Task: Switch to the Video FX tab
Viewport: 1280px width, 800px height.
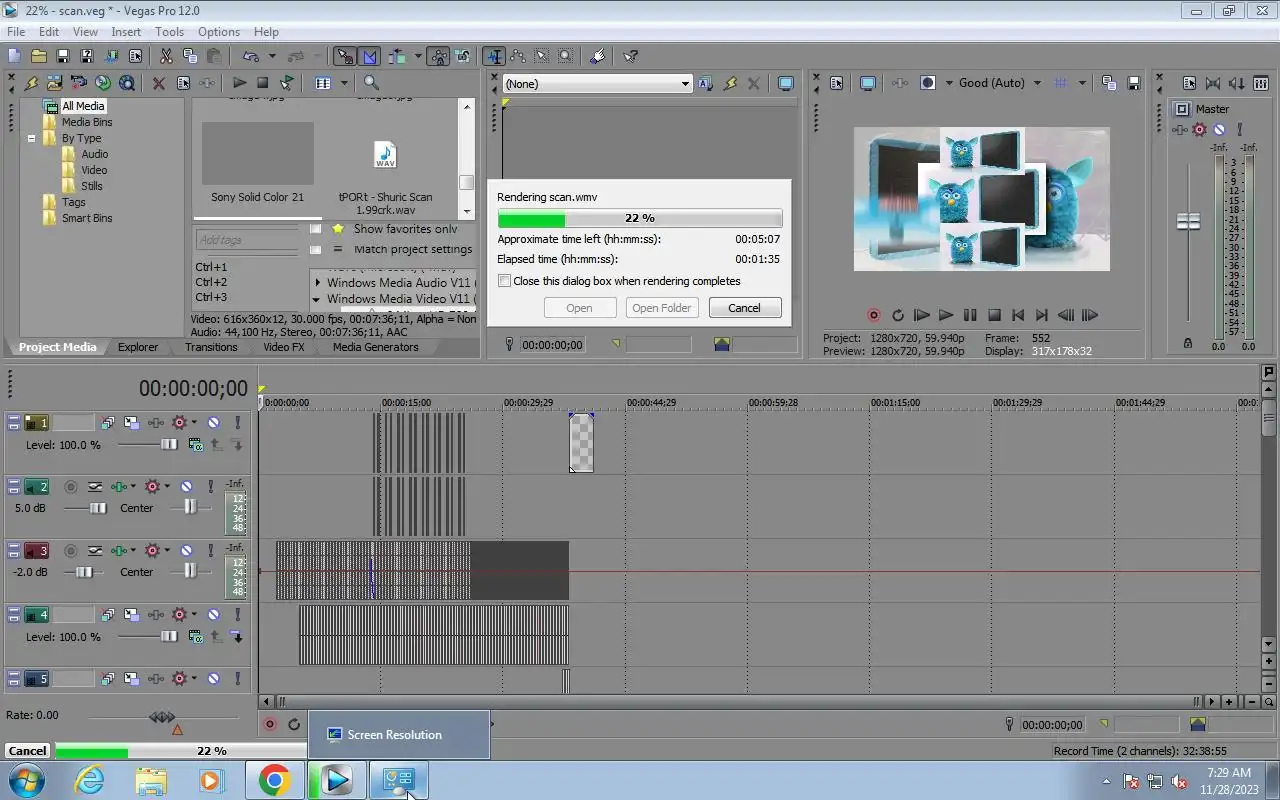Action: (283, 347)
